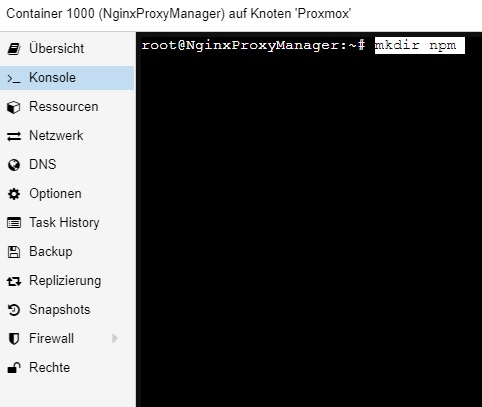Go to the Backup section label
The image size is (482, 407).
click(x=51, y=252)
